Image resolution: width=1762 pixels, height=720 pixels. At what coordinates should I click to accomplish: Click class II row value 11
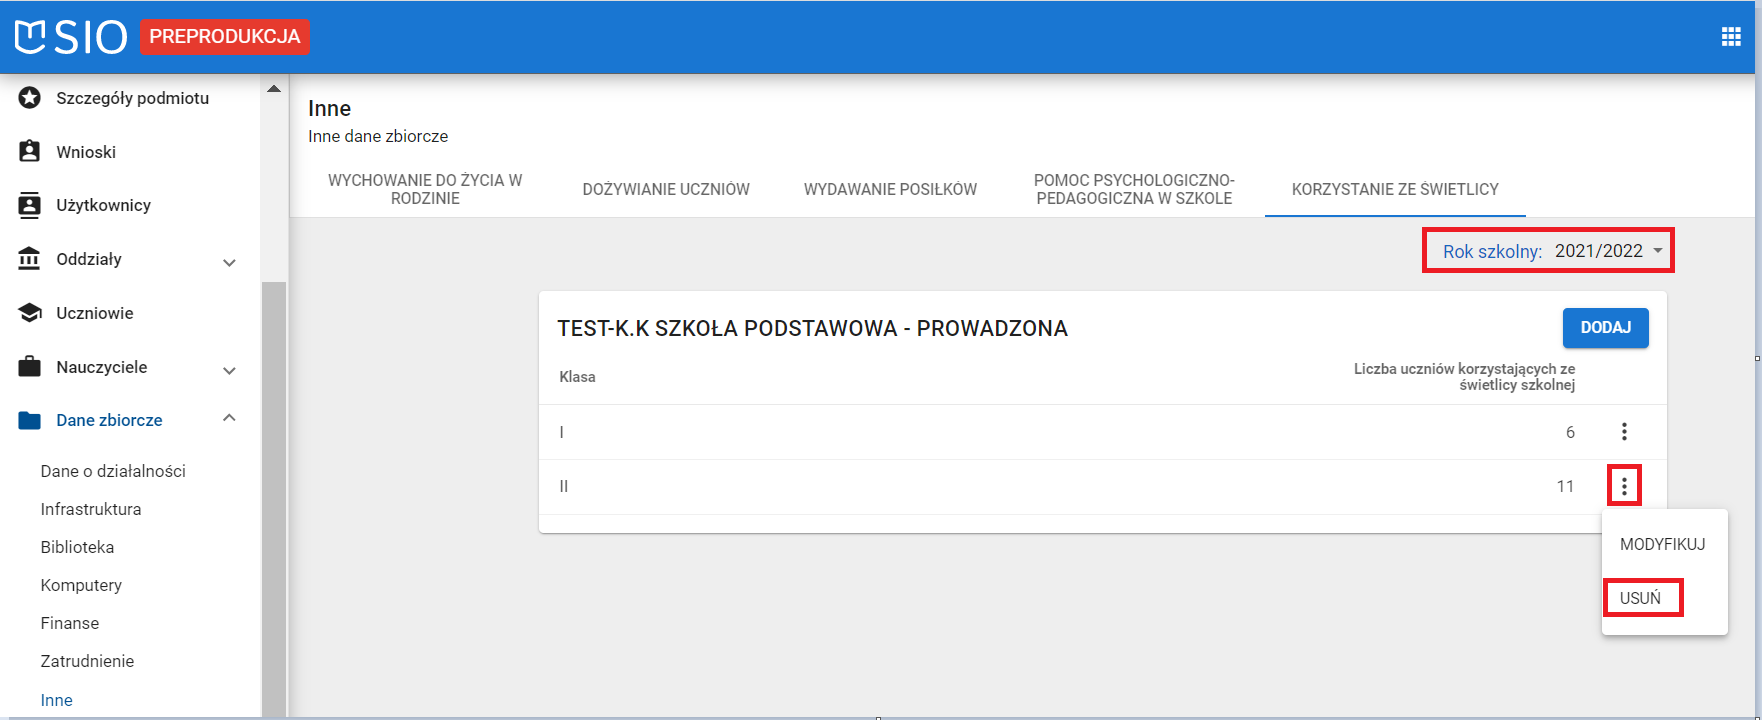[x=1565, y=486]
